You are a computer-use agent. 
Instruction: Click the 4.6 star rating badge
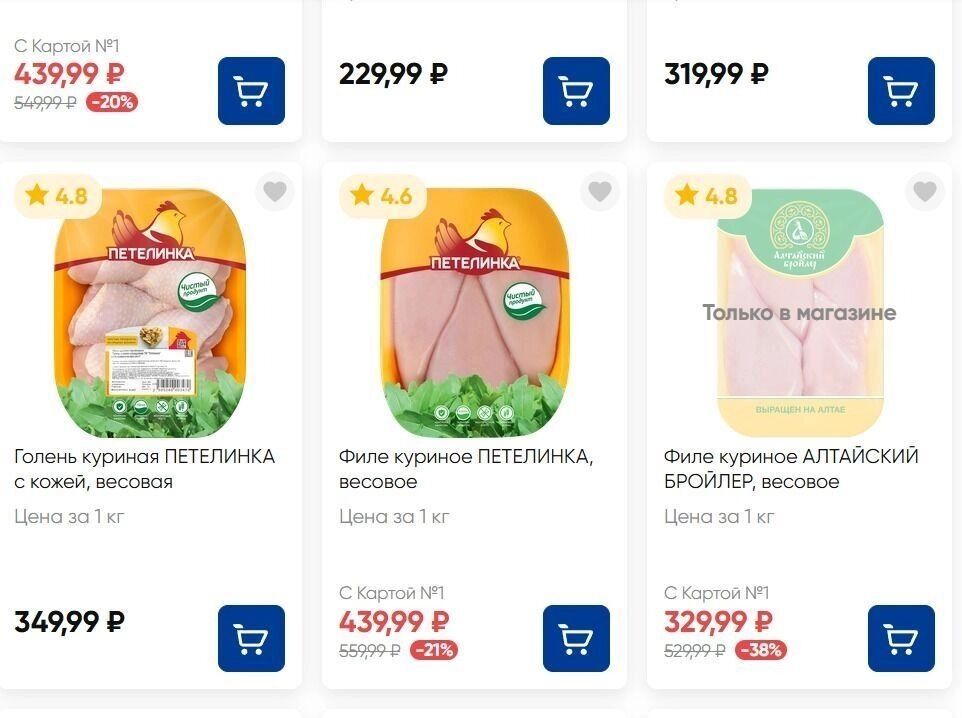382,196
